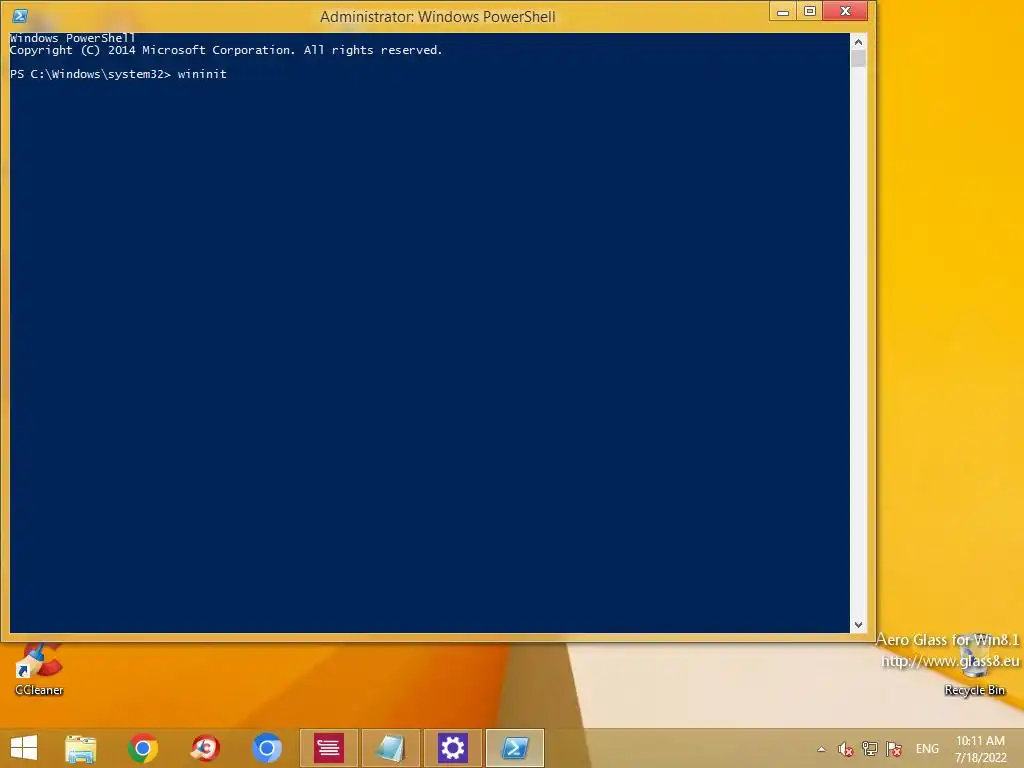Screen dimensions: 1024x768
Task: Switch to the notepad-style taskbar app
Action: [391, 748]
